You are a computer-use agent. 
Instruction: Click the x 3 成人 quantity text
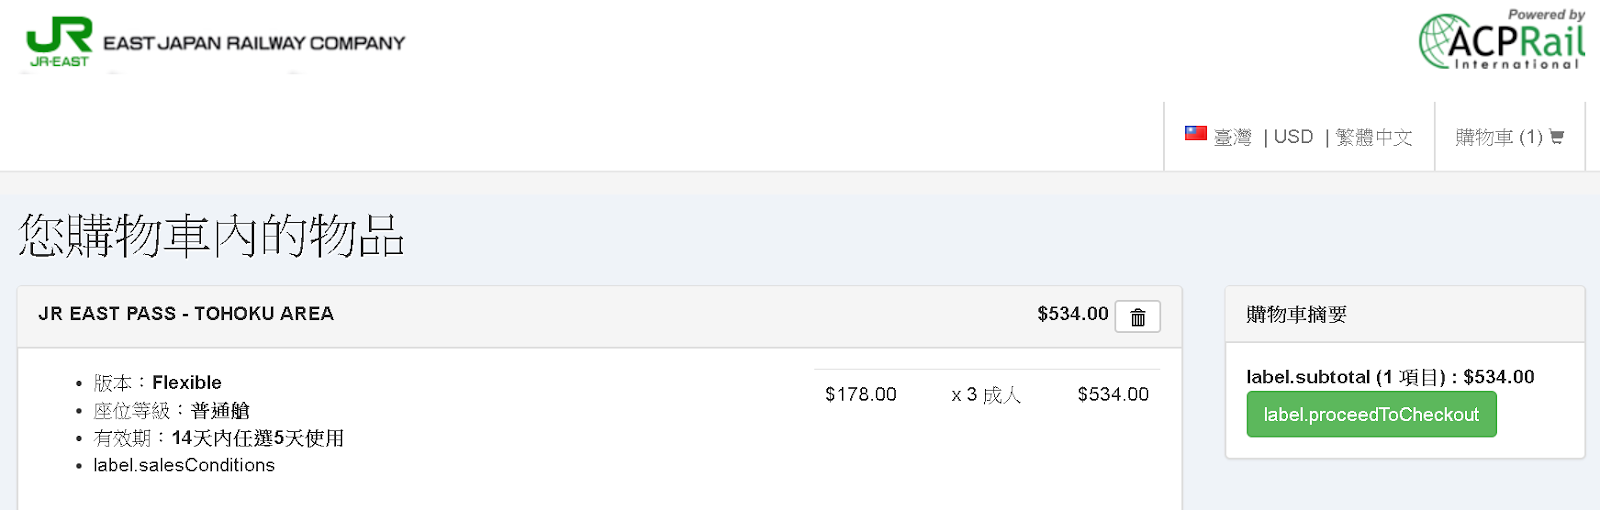click(x=986, y=395)
